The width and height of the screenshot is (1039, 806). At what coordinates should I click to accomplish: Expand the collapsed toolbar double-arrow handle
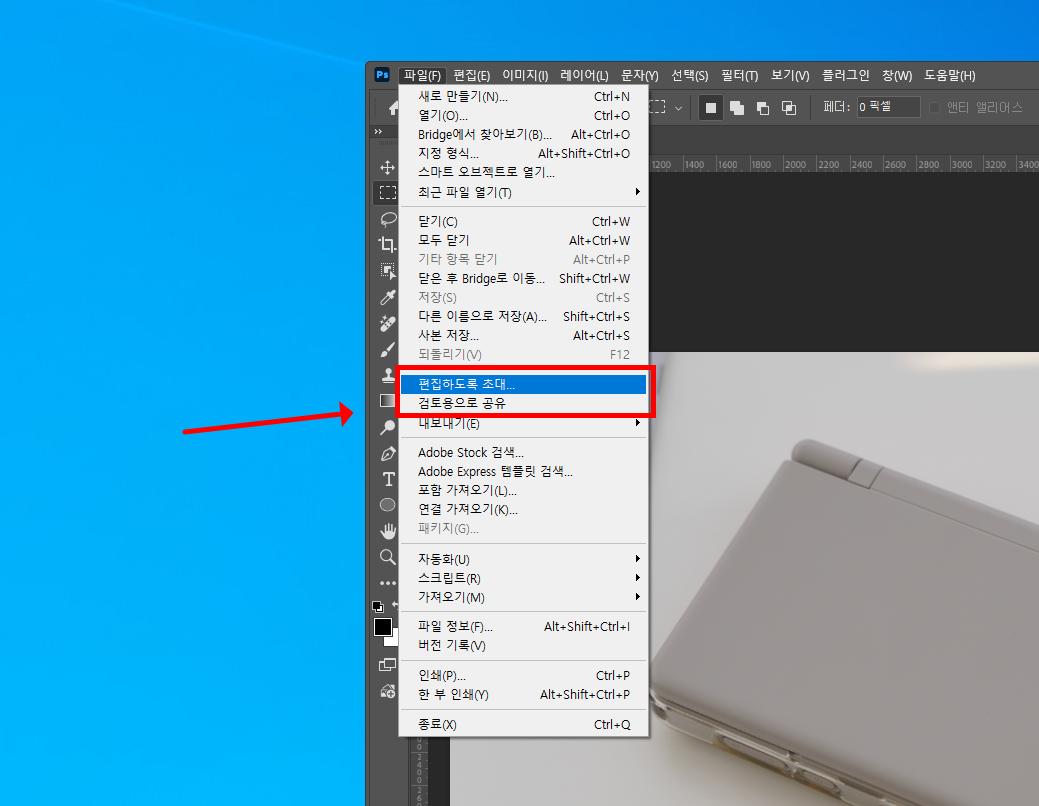(378, 131)
